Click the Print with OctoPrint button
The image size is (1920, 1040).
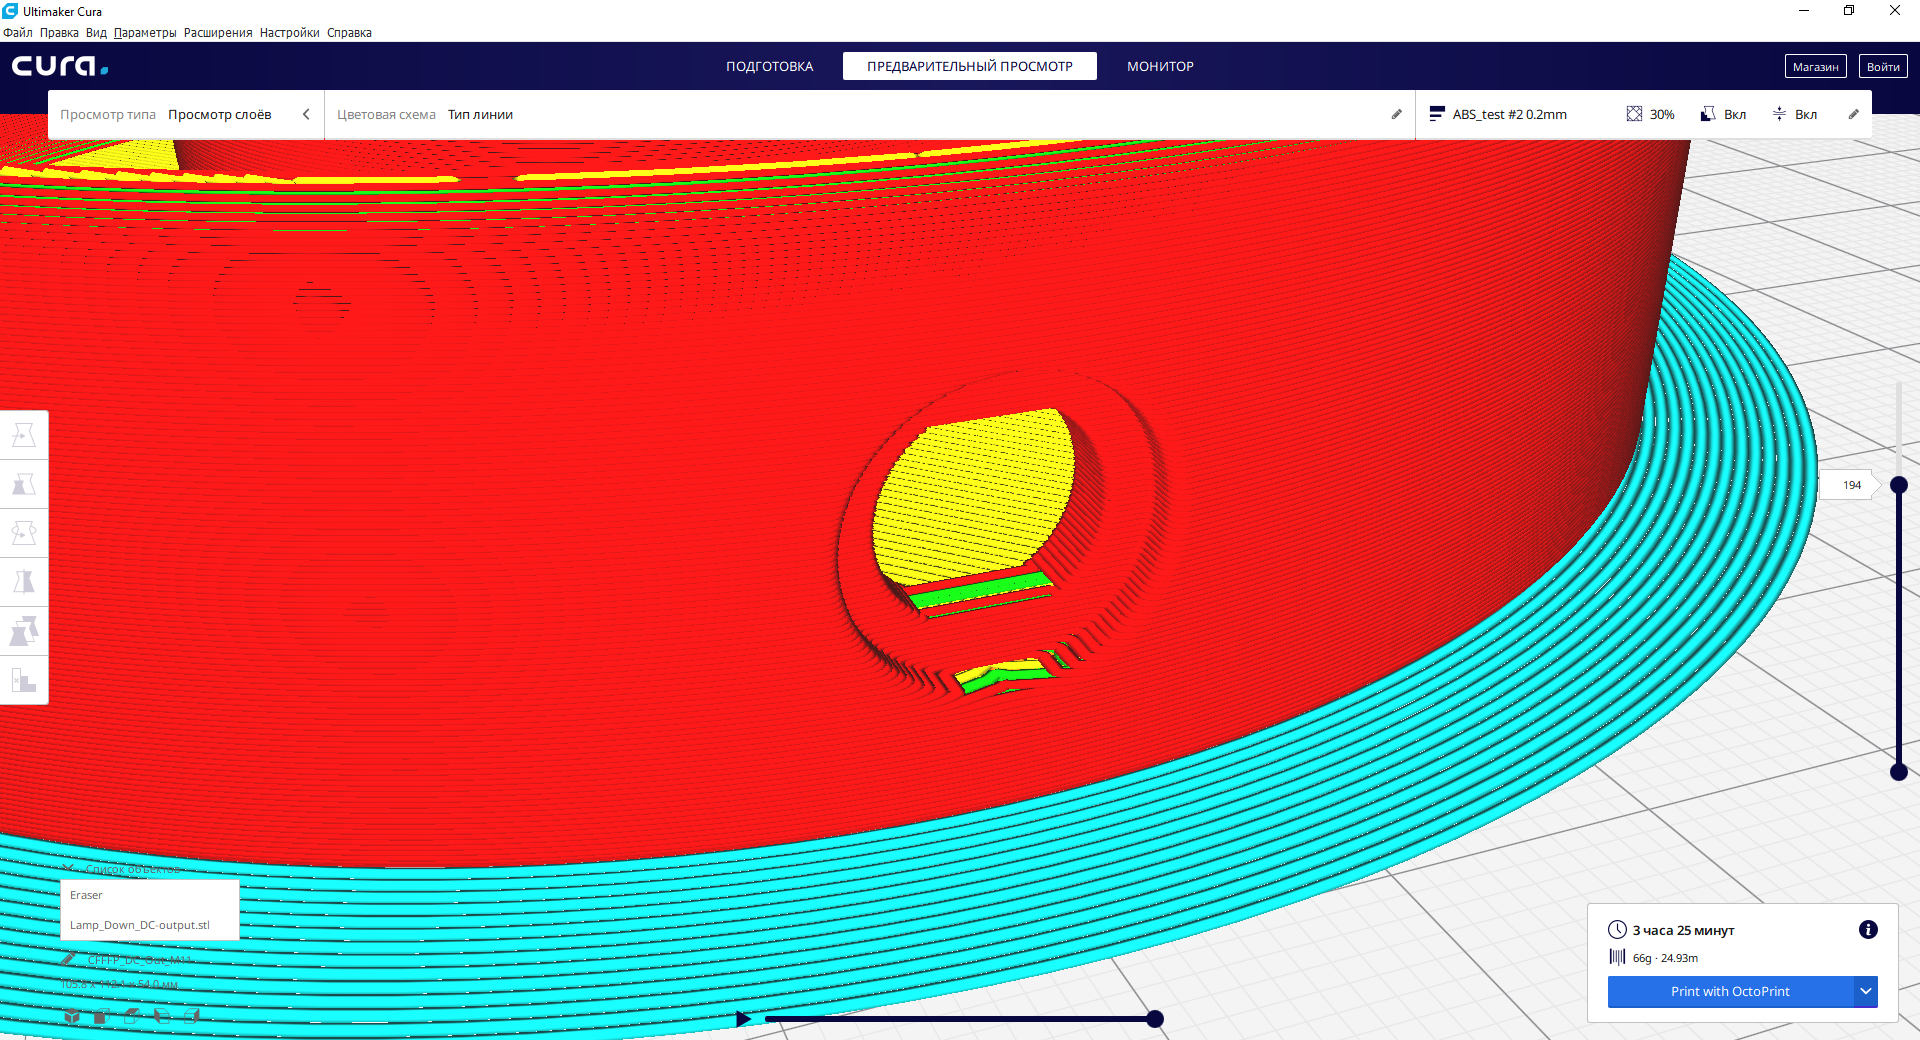point(1729,991)
